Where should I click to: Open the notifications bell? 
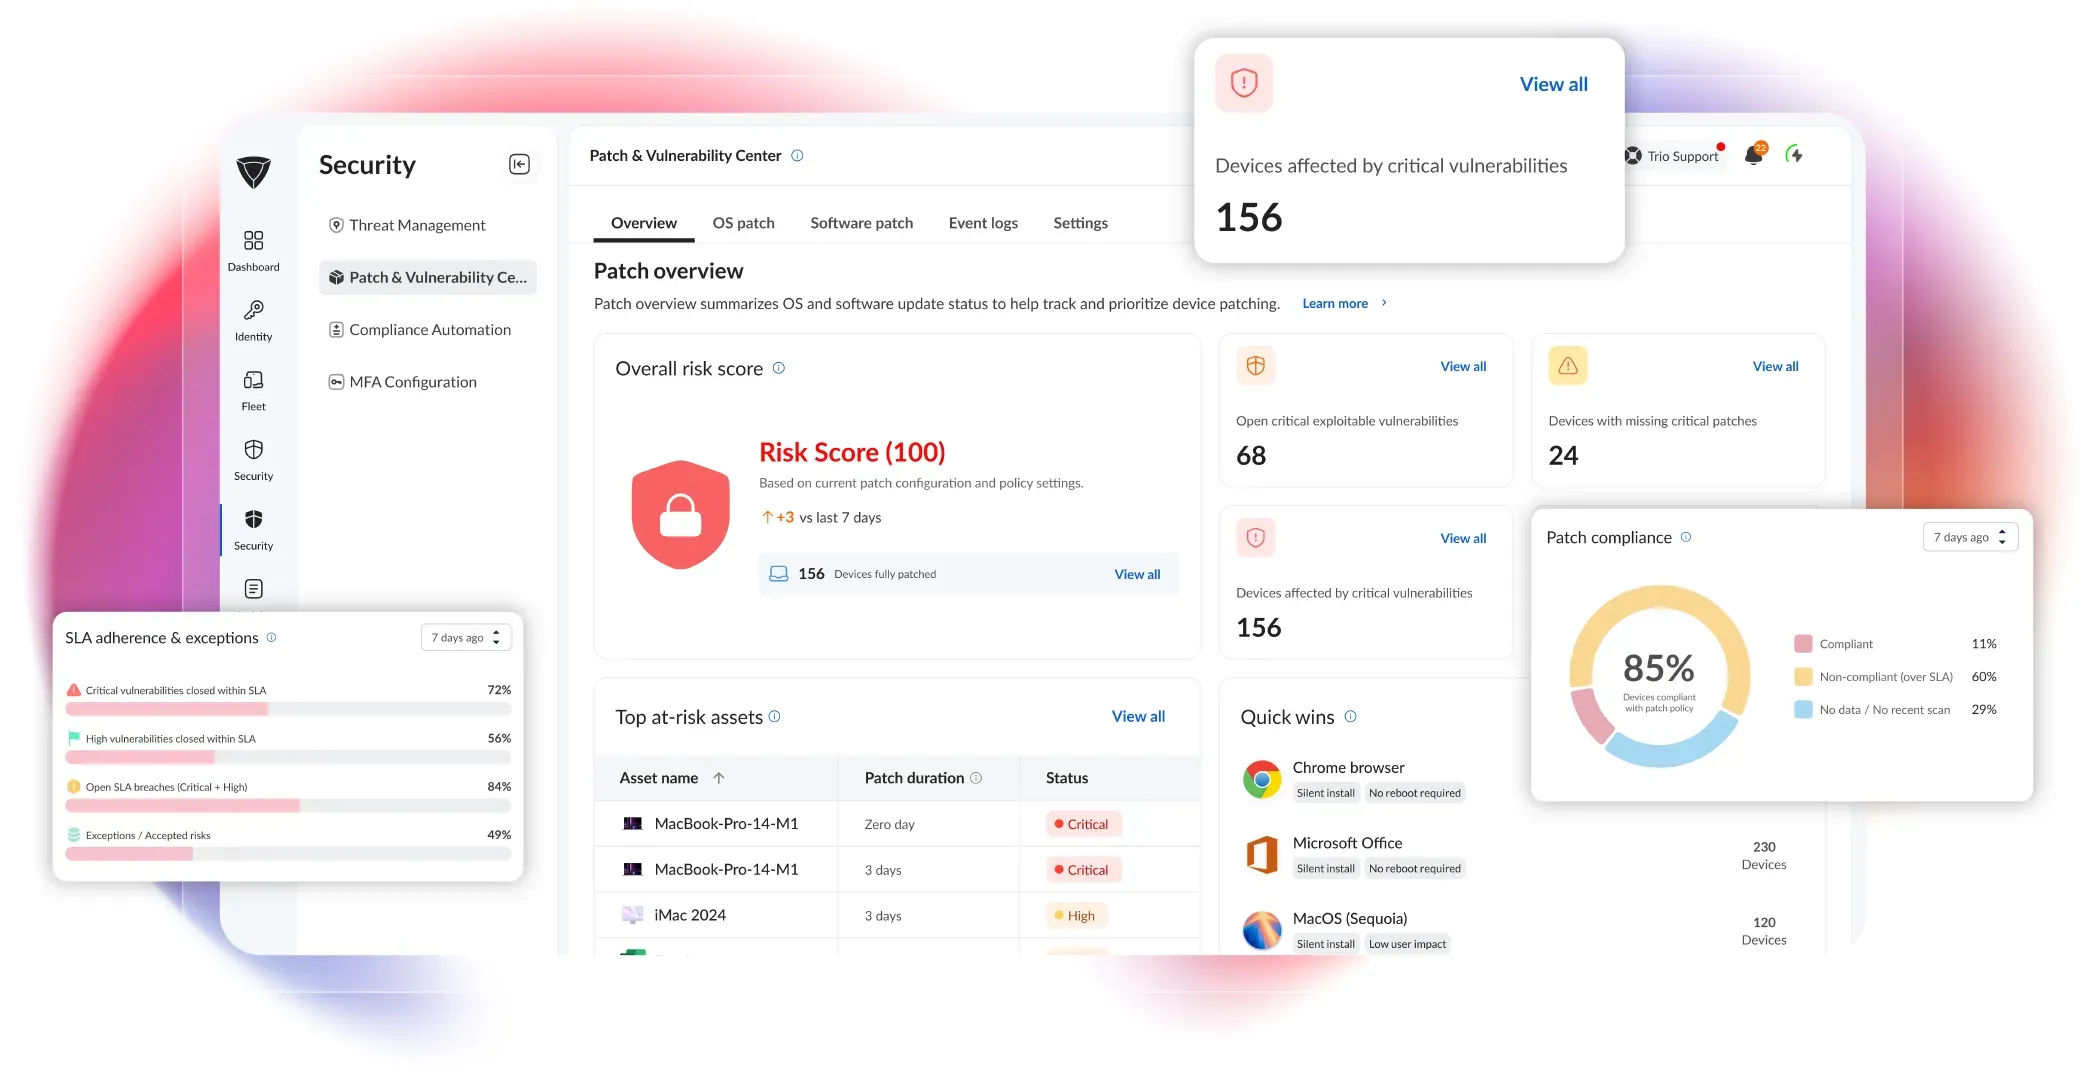(x=1755, y=154)
